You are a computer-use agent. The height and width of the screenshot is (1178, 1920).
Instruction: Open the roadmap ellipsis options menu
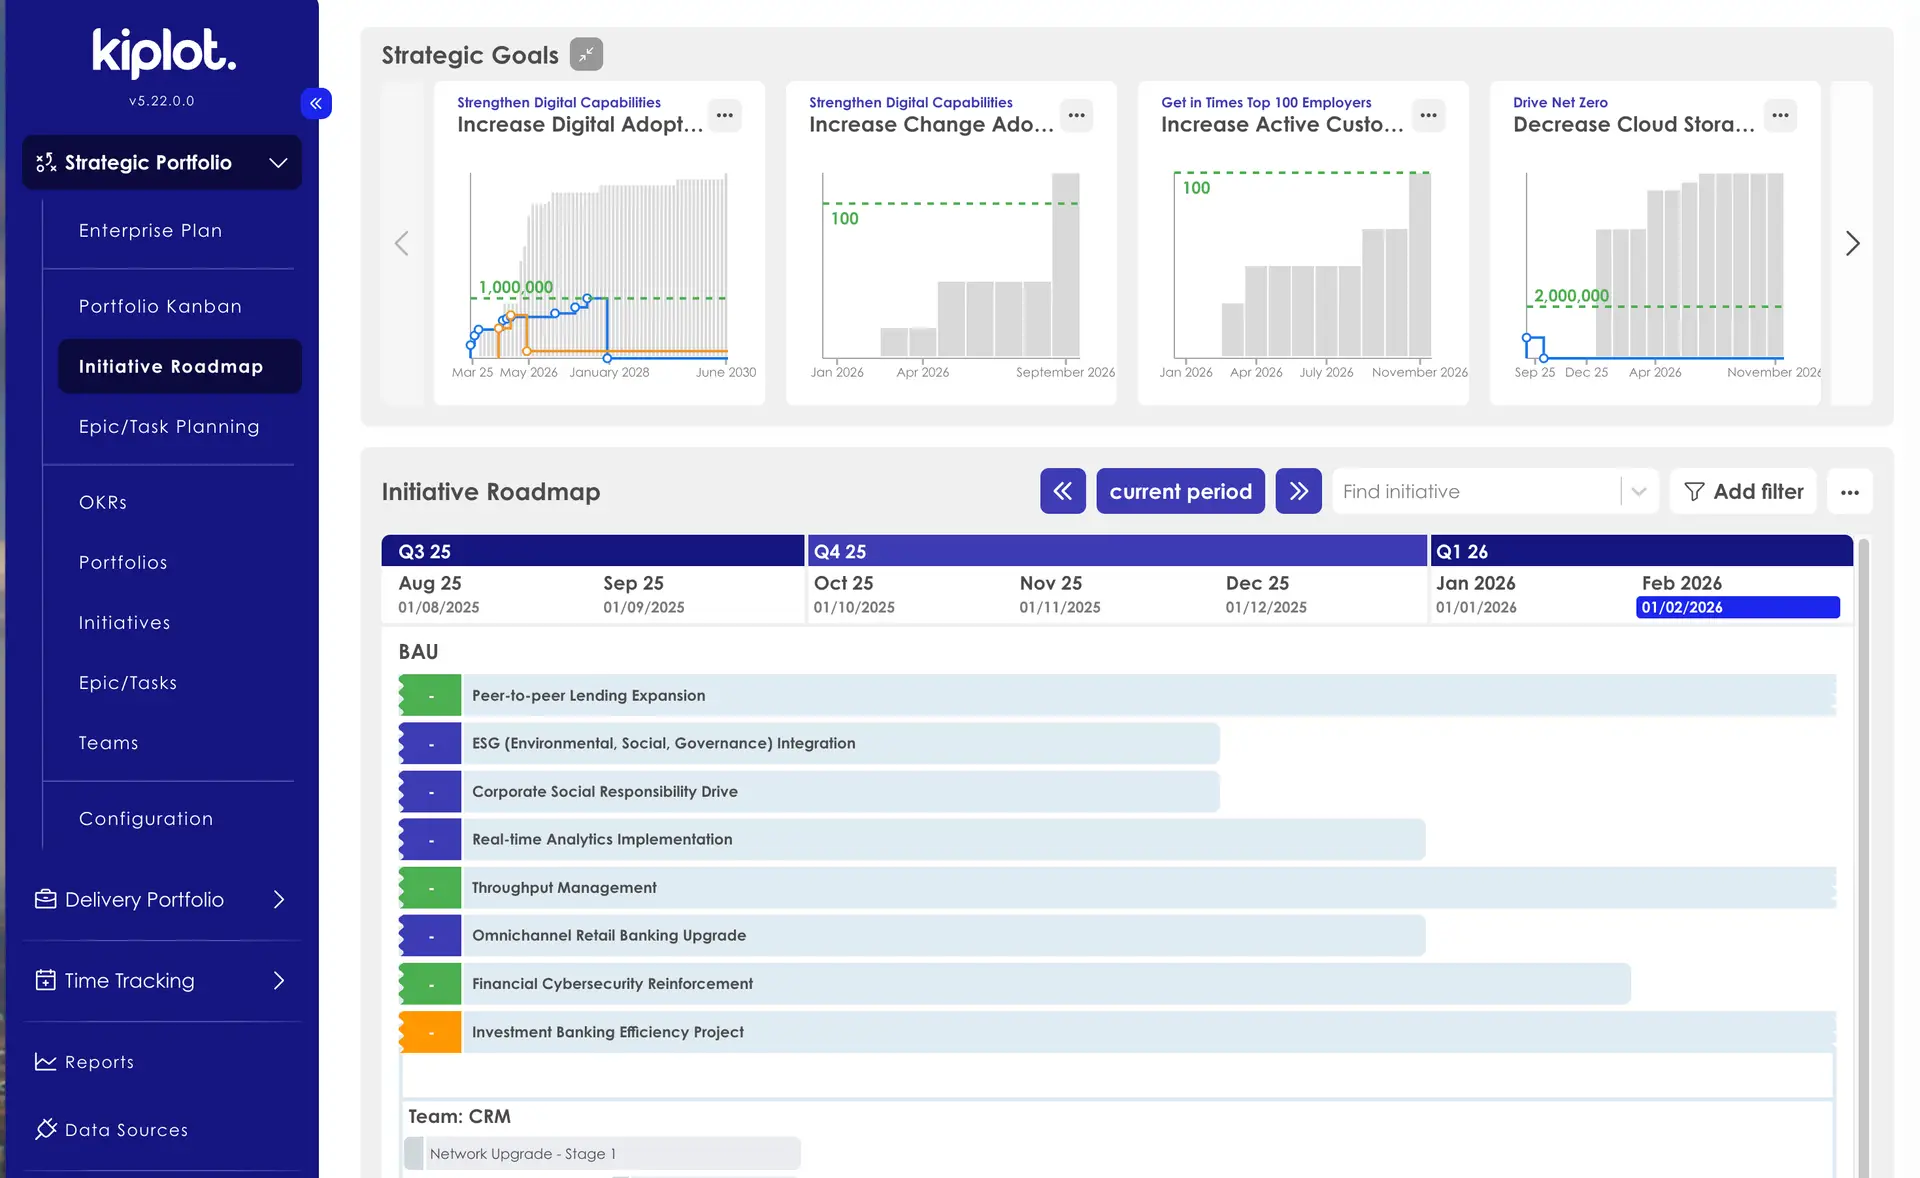click(x=1850, y=491)
